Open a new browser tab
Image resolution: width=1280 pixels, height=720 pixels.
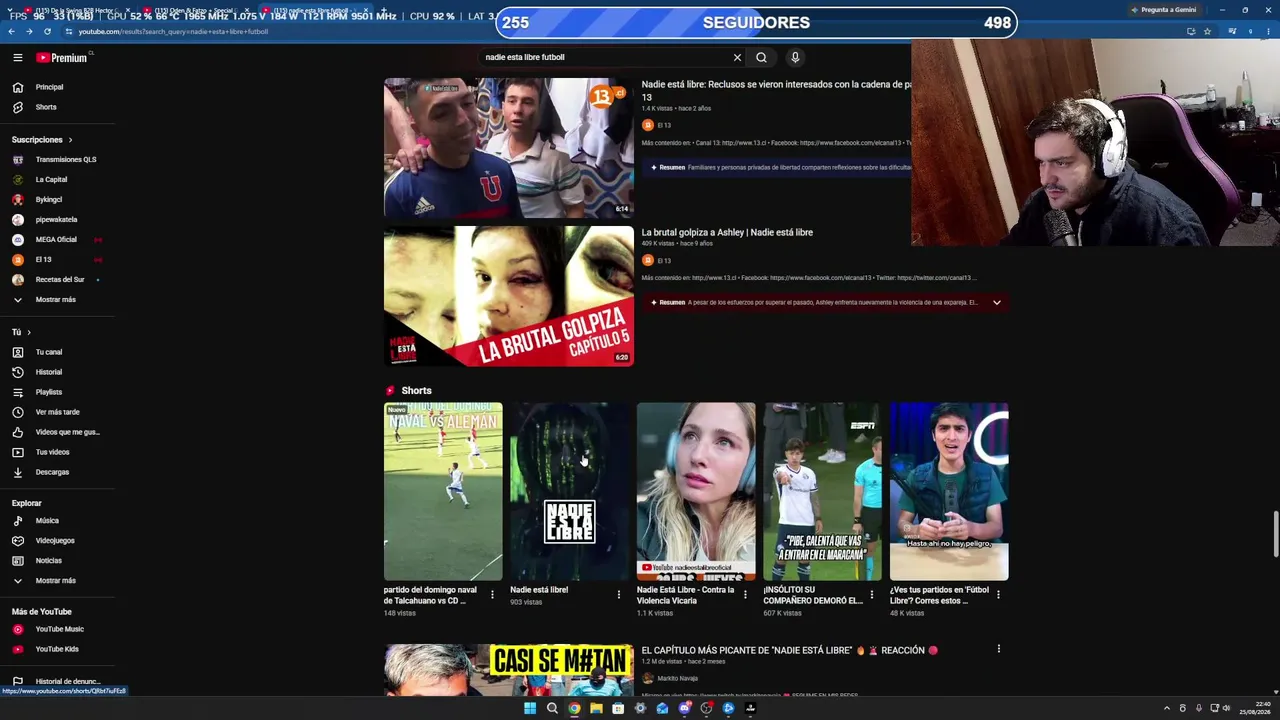(x=383, y=10)
